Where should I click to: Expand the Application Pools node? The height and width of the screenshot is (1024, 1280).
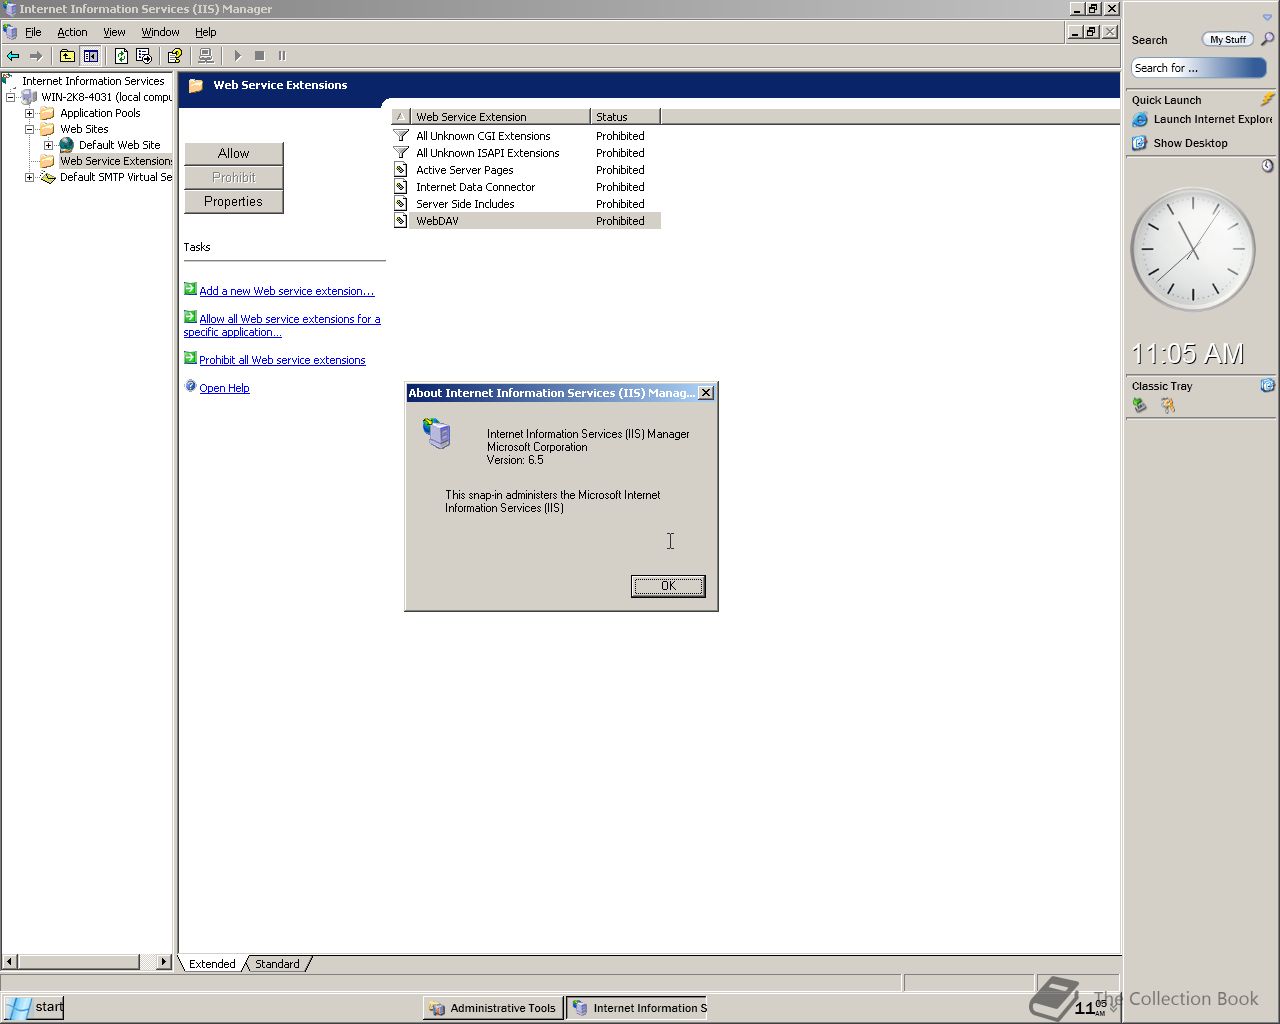(29, 113)
